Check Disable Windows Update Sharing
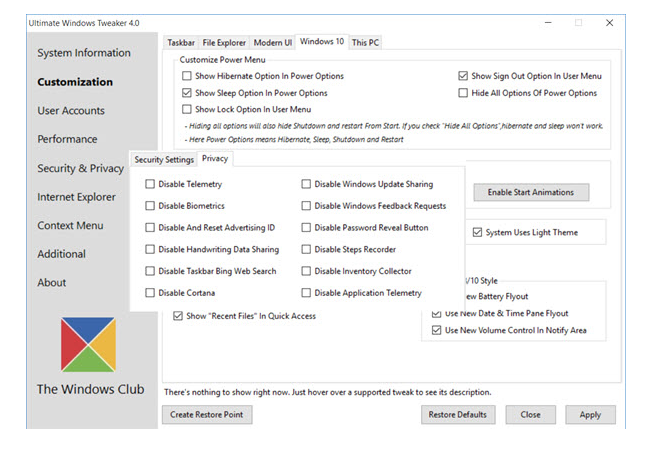The image size is (646, 449). click(x=306, y=184)
